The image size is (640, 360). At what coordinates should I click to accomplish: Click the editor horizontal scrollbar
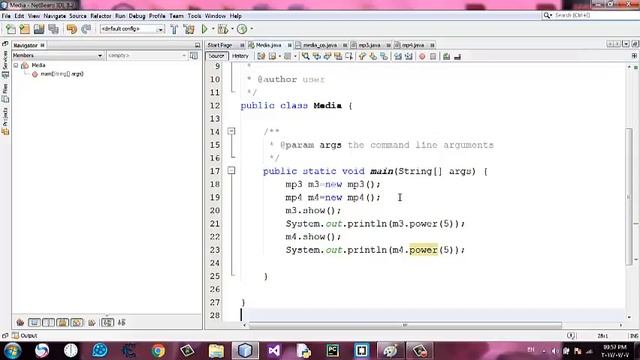405,325
